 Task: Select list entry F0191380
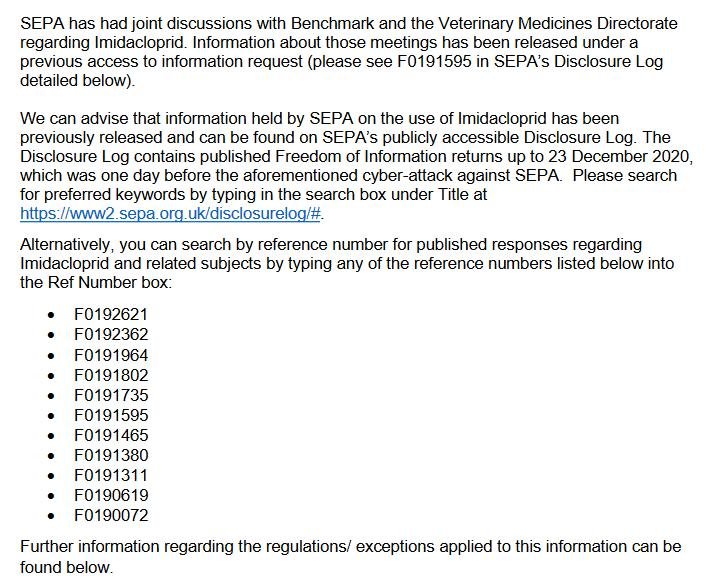111,455
